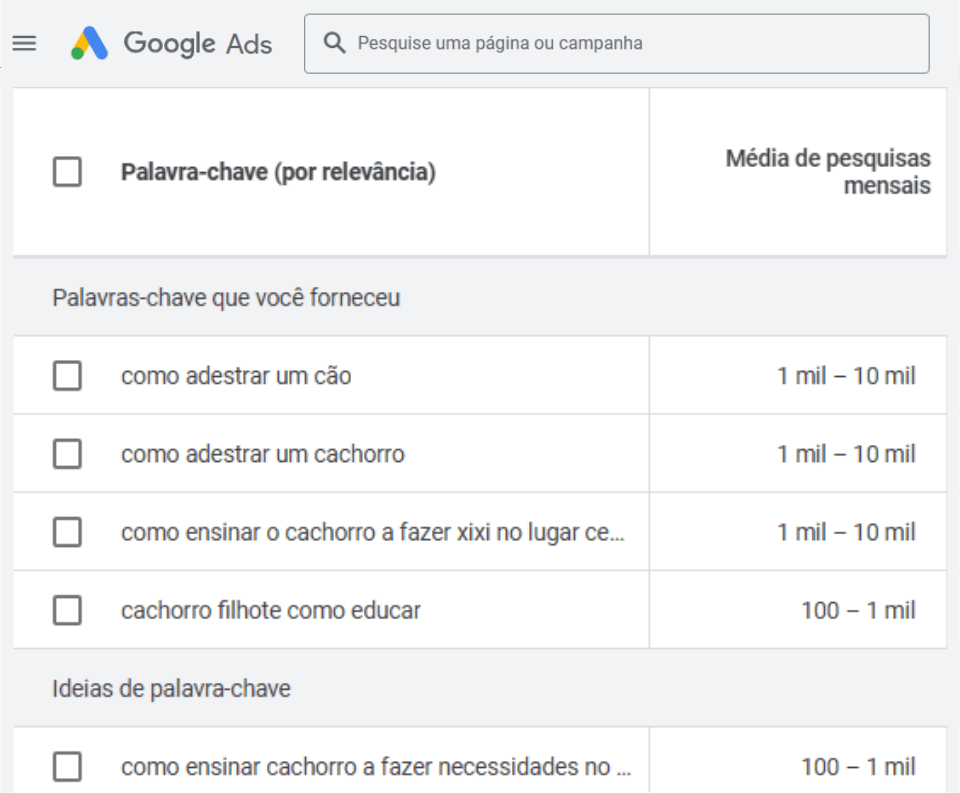Viewport: 960px width, 793px height.
Task: Click the truncated 'fazer xixi no lugar' keyword
Action: pyautogui.click(x=372, y=532)
